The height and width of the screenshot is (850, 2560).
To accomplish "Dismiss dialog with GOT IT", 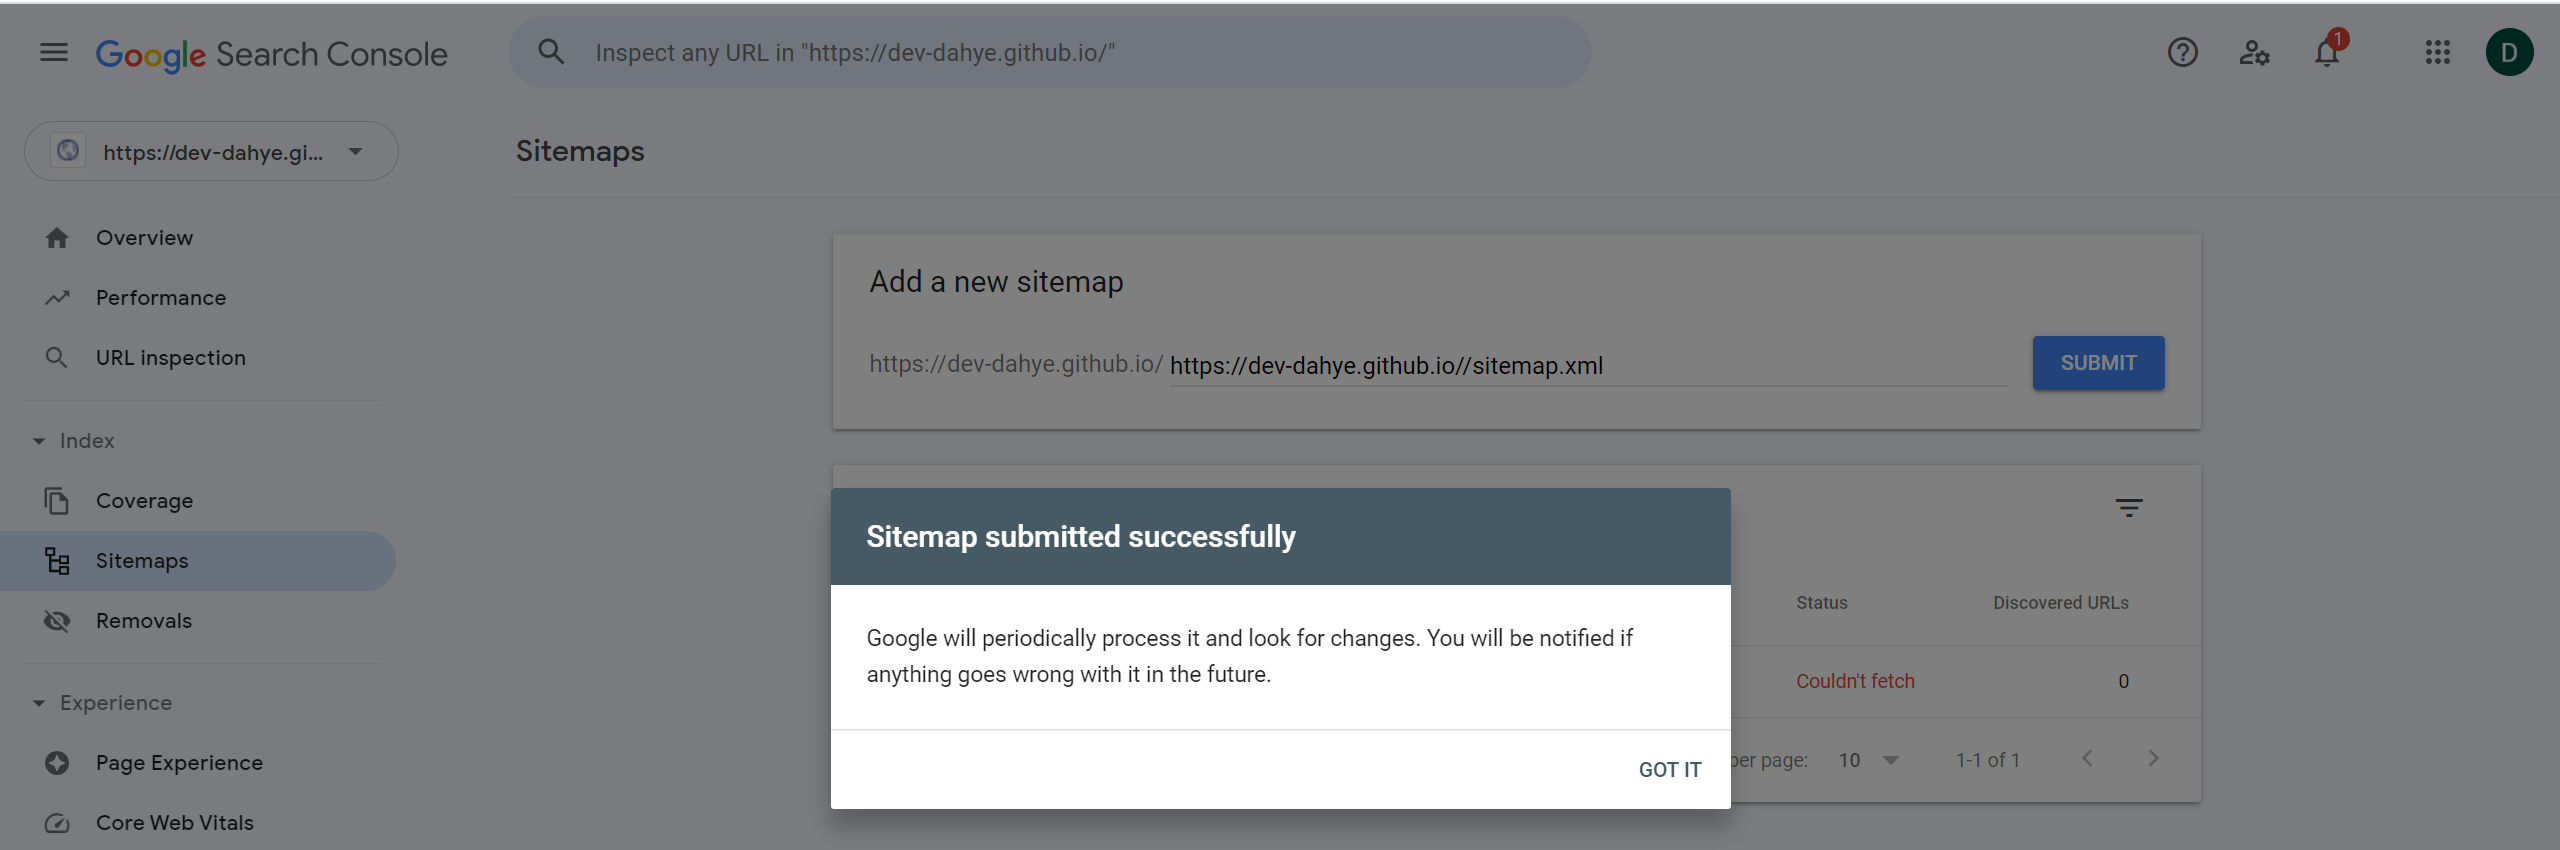I will 1669,770.
